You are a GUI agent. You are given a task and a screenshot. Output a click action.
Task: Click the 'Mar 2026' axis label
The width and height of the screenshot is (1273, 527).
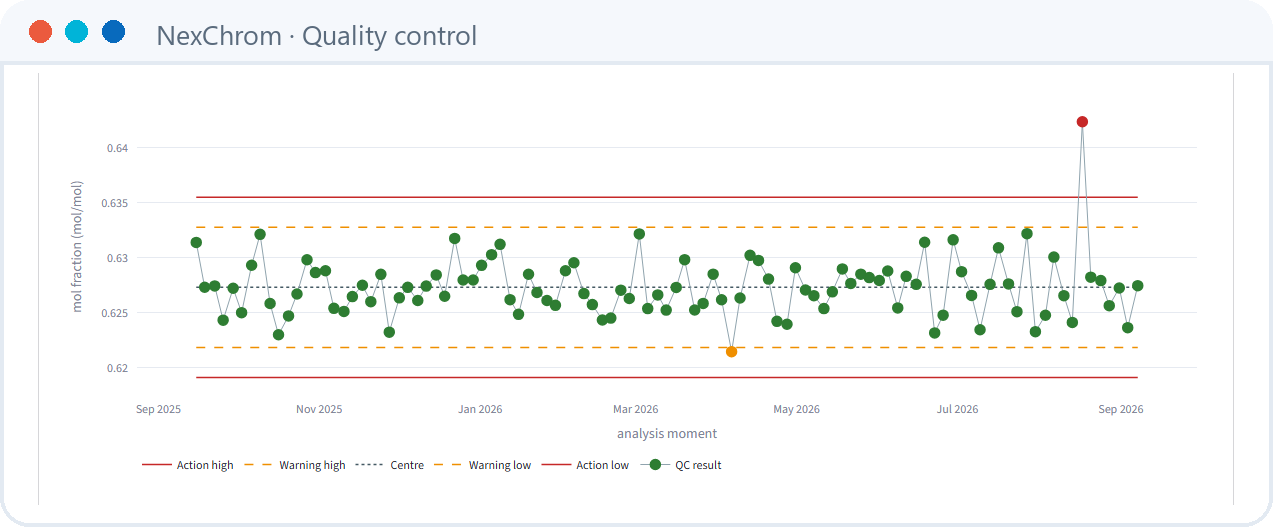[x=636, y=409]
